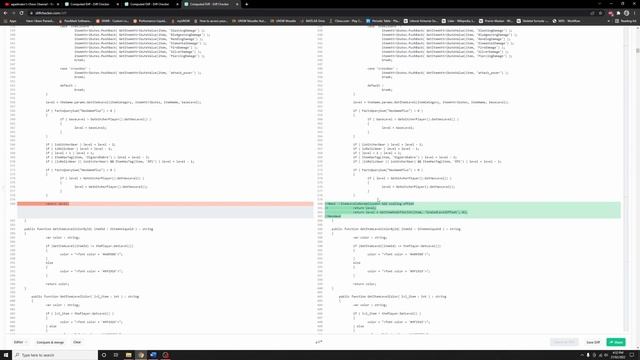Screen dimensions: 640x360
Task: Click the green Share button
Action: point(616,342)
